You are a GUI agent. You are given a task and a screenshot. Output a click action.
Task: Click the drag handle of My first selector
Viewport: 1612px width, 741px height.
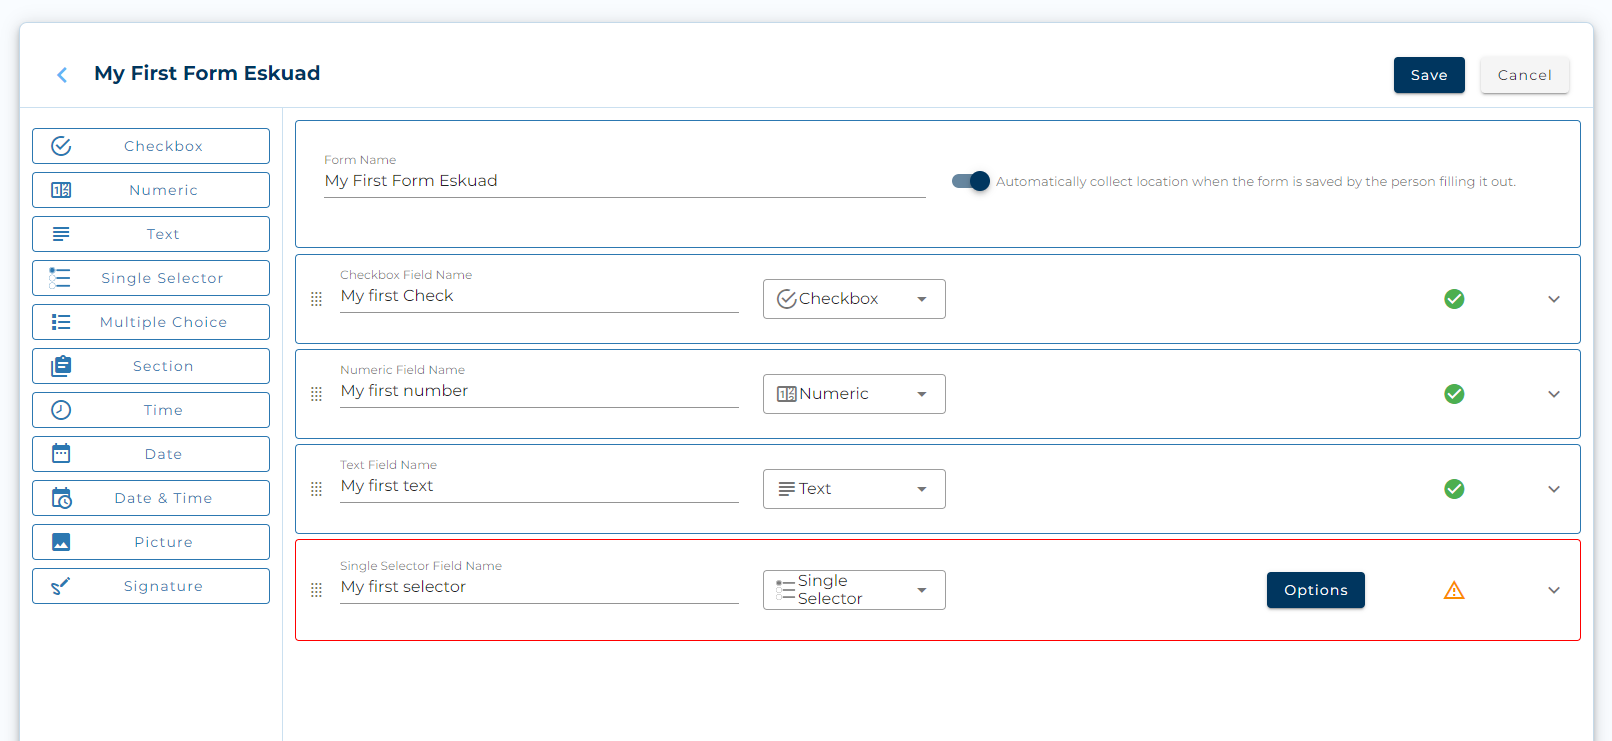pyautogui.click(x=316, y=590)
